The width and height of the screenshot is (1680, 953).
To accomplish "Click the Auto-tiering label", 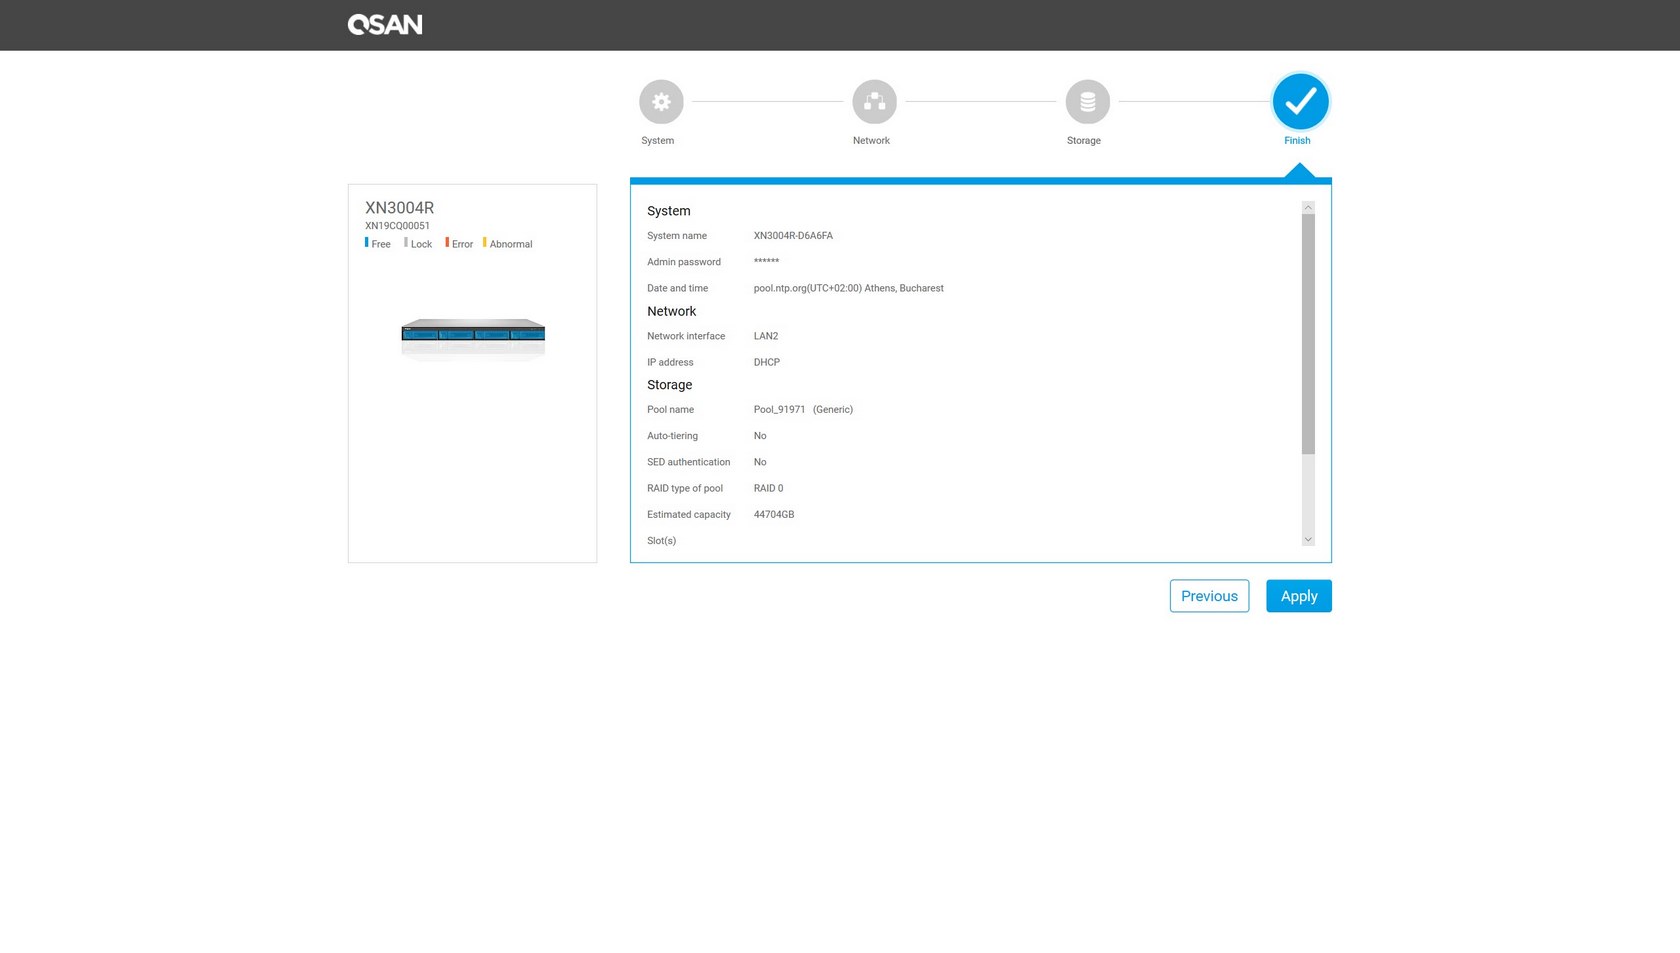I will pos(673,436).
